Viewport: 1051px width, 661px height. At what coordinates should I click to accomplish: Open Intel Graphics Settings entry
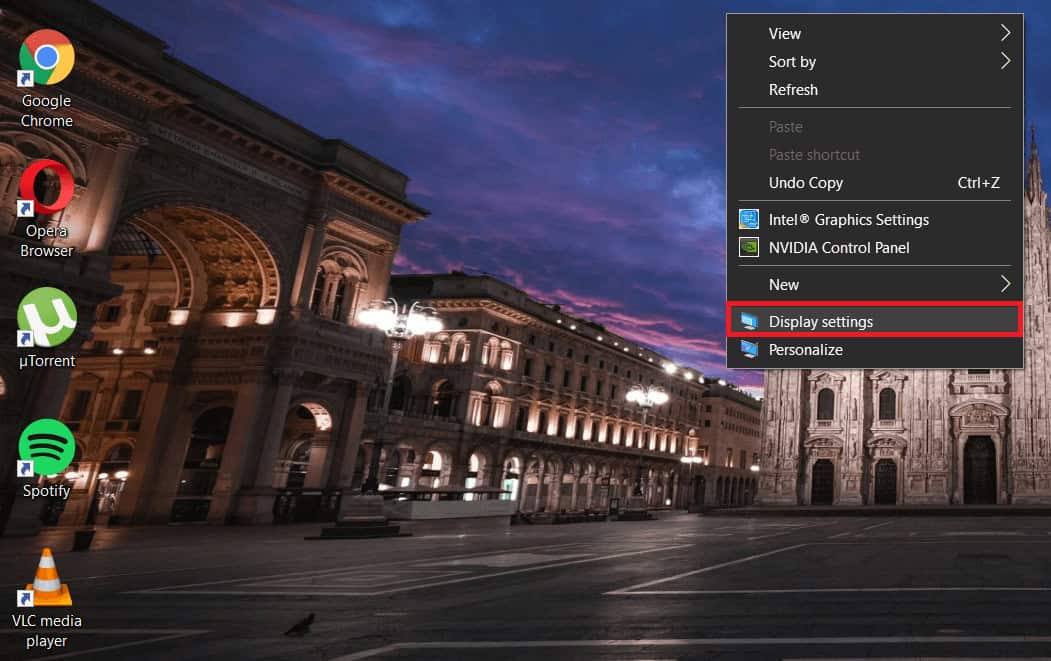[875, 219]
